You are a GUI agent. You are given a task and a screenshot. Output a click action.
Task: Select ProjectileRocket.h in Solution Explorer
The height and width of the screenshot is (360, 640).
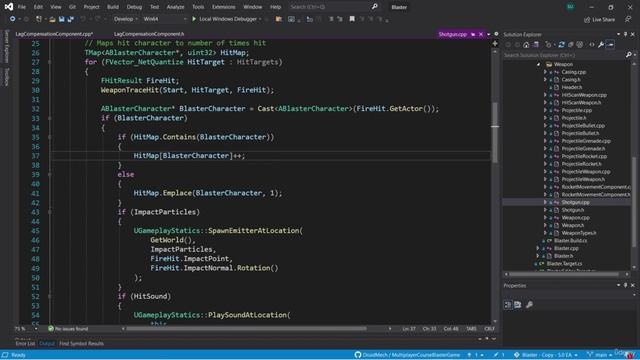click(581, 164)
